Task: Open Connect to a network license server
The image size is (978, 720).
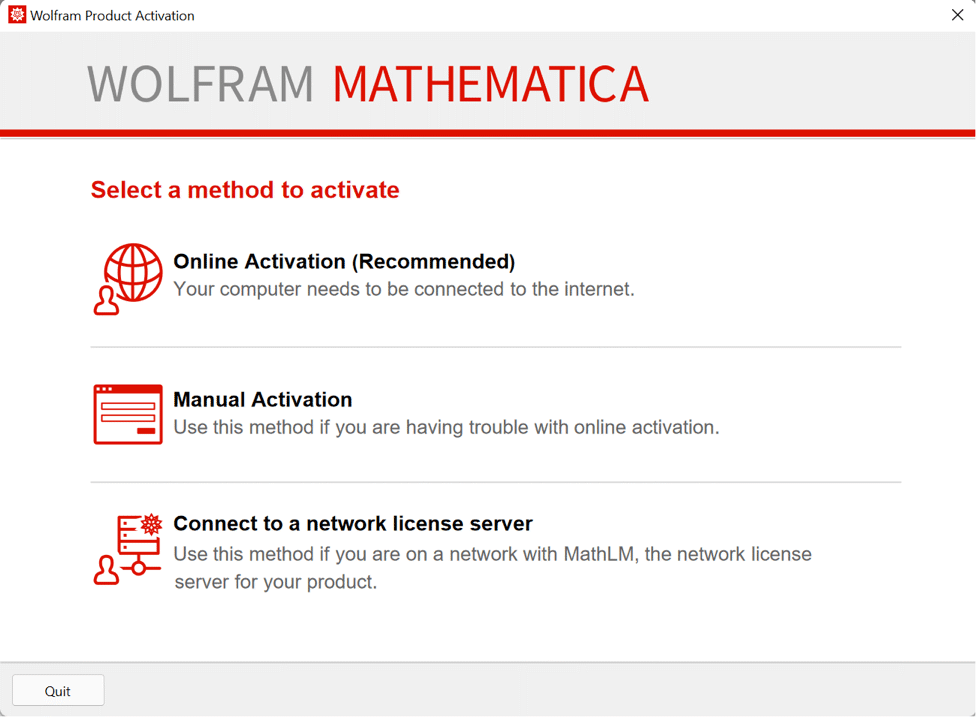Action: tap(352, 523)
